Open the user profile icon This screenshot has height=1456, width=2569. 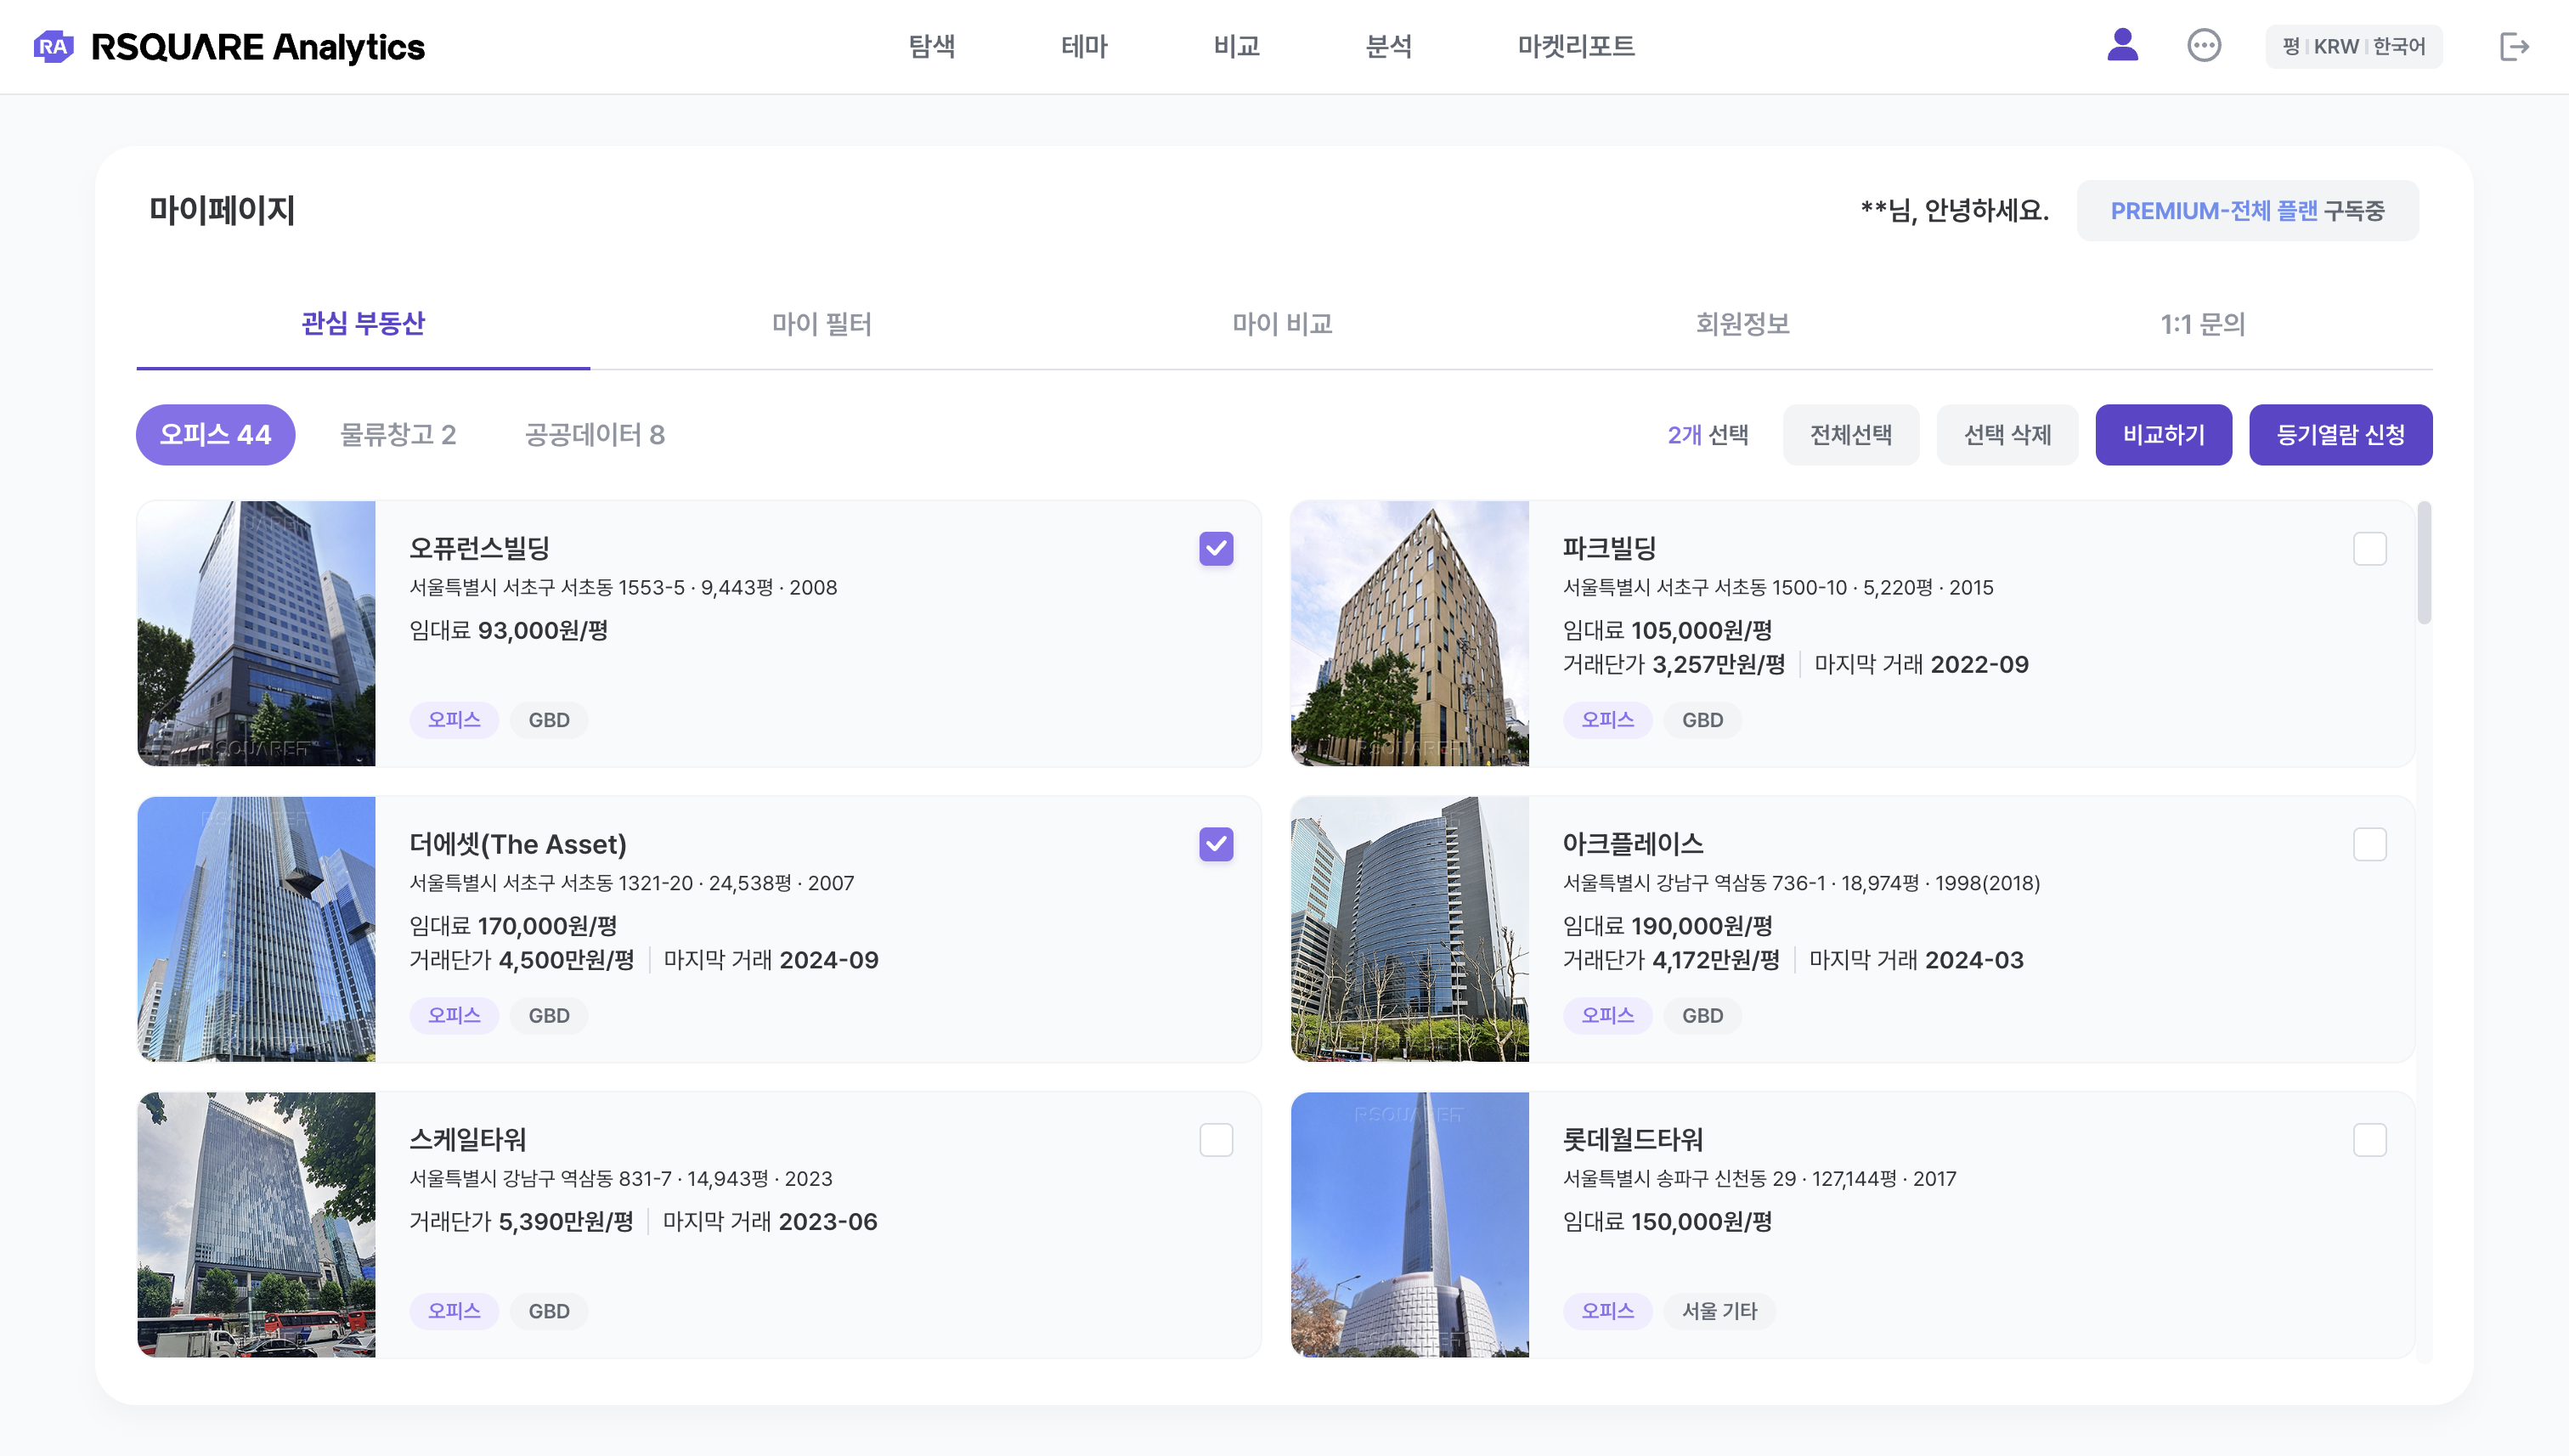(x=2122, y=46)
